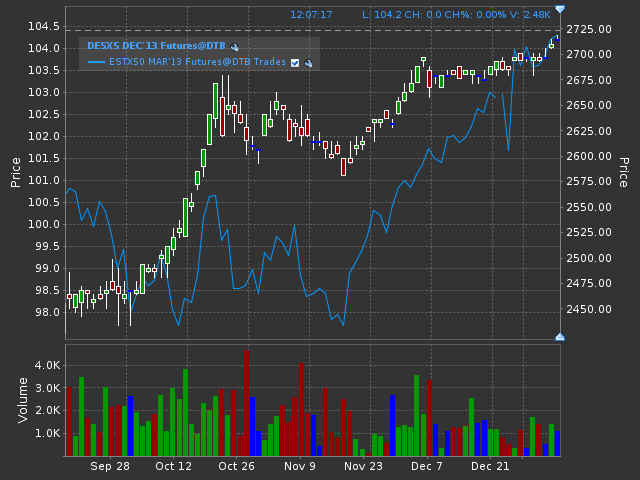Click the Dec 7 date label
The width and height of the screenshot is (640, 480).
[427, 466]
